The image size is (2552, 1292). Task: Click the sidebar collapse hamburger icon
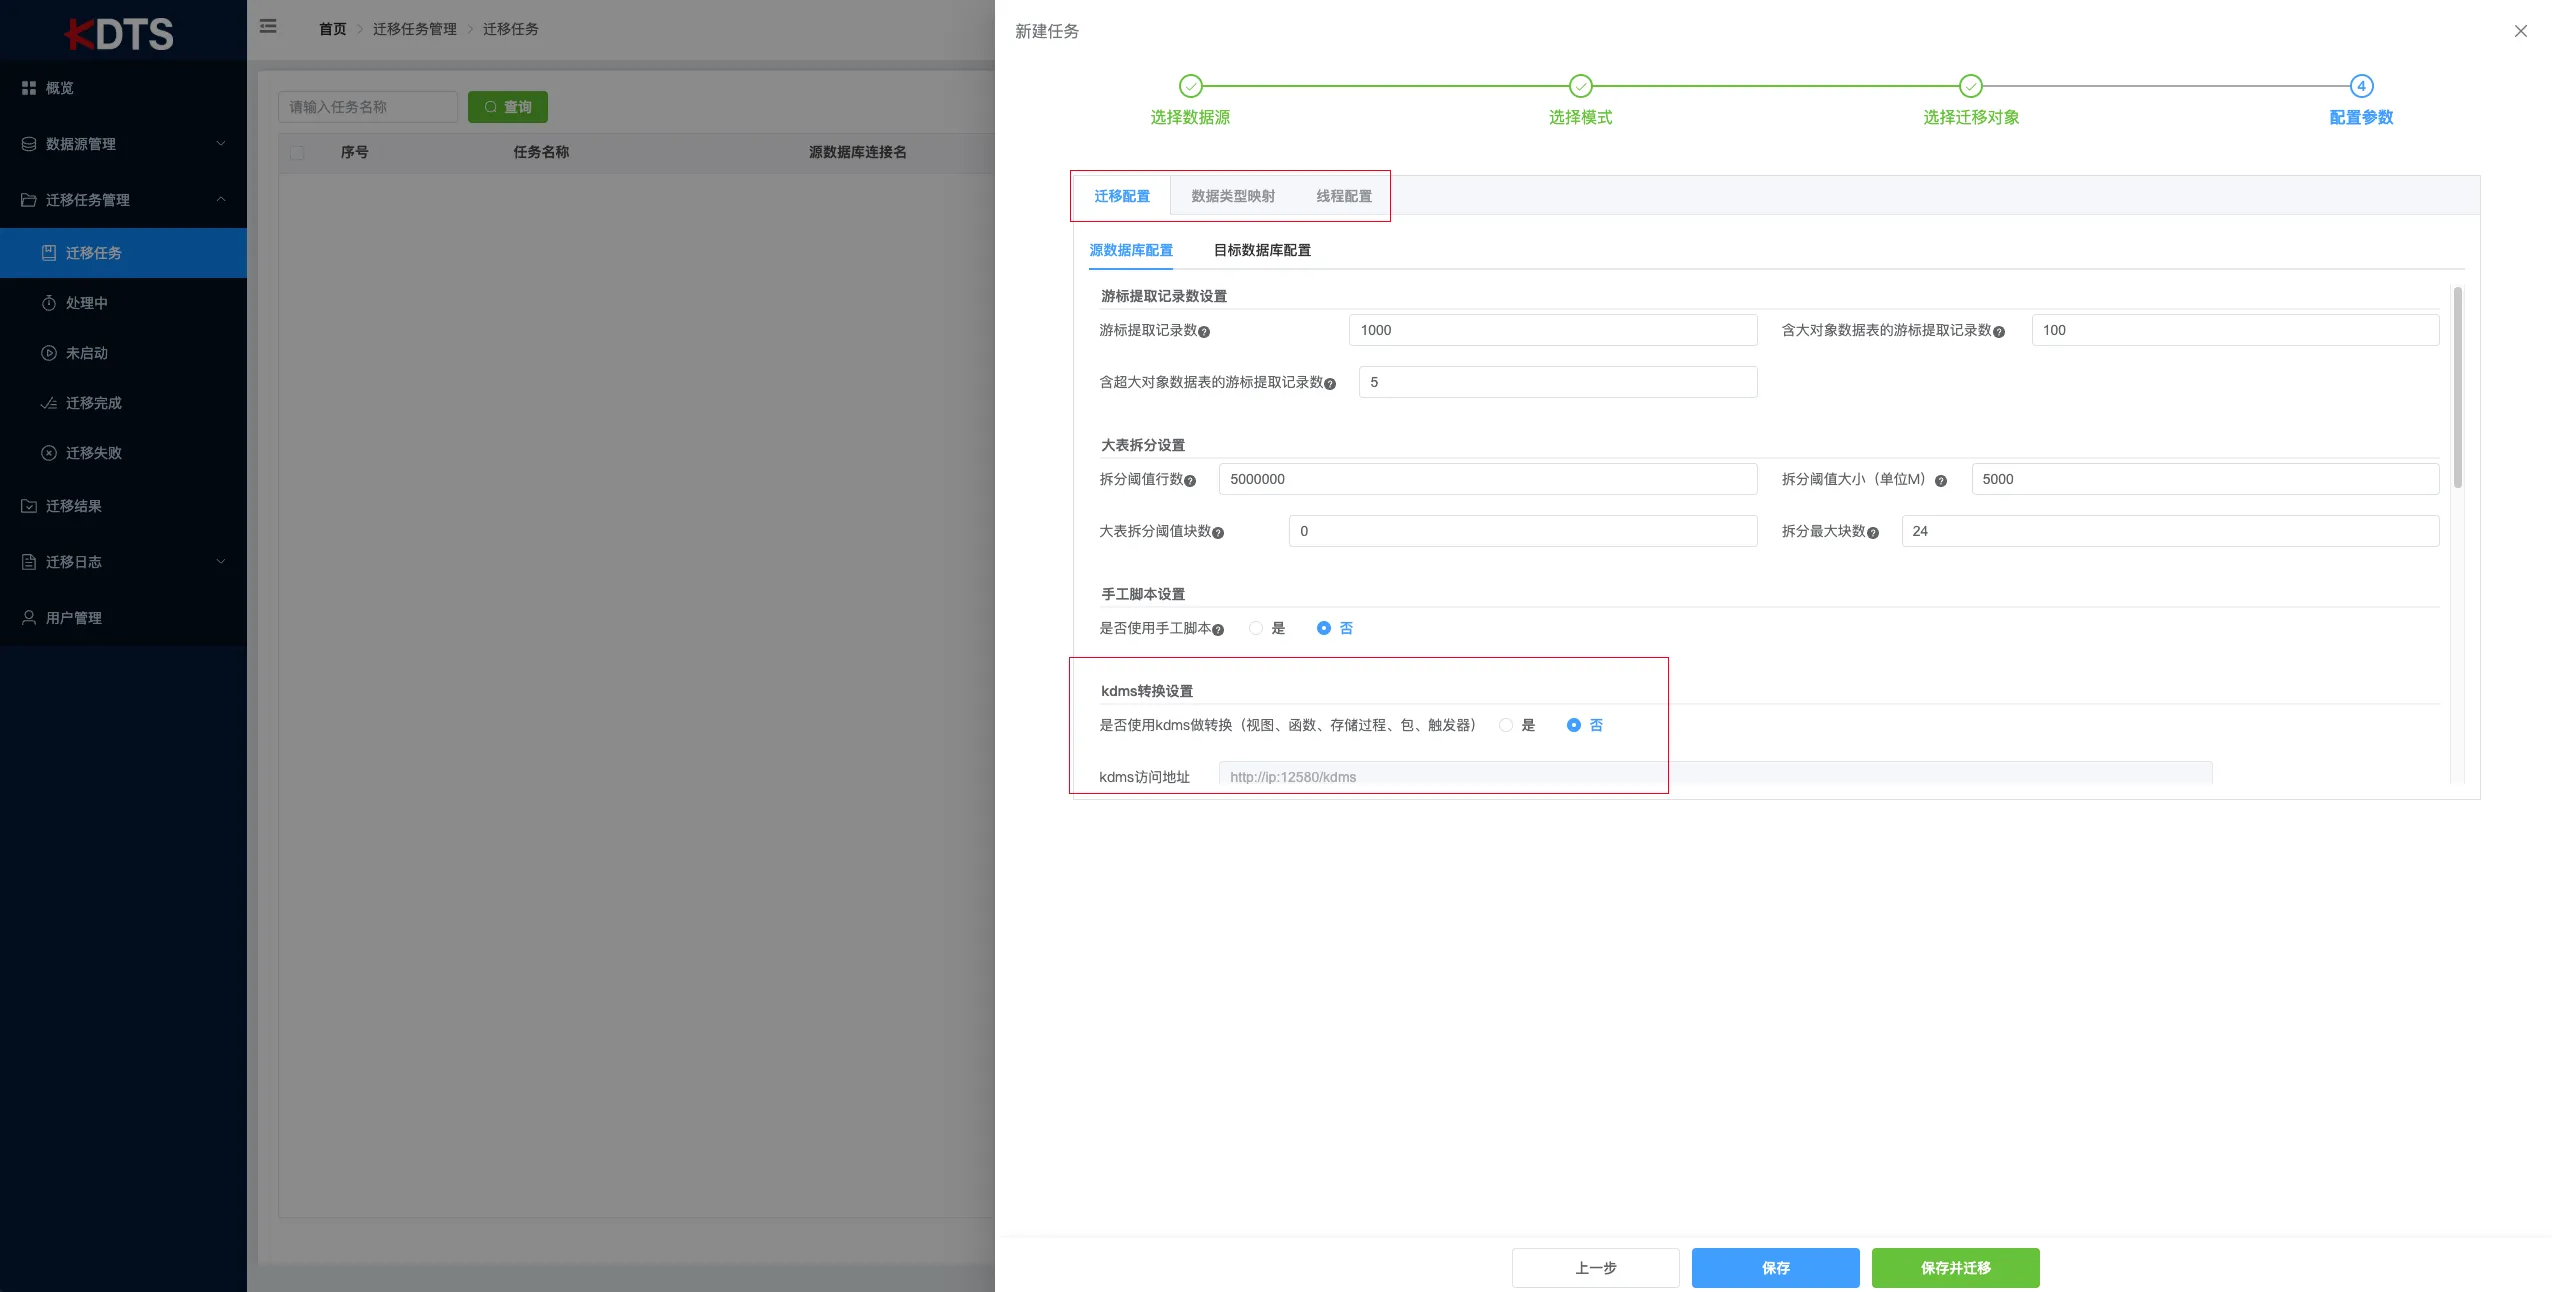tap(267, 26)
